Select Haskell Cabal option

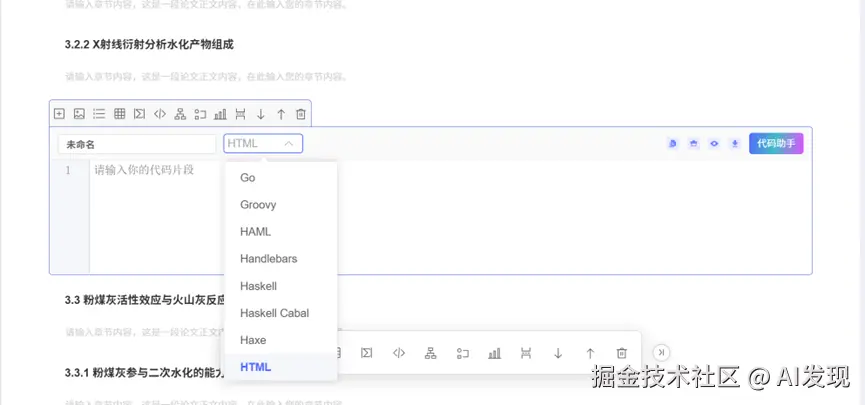click(281, 313)
